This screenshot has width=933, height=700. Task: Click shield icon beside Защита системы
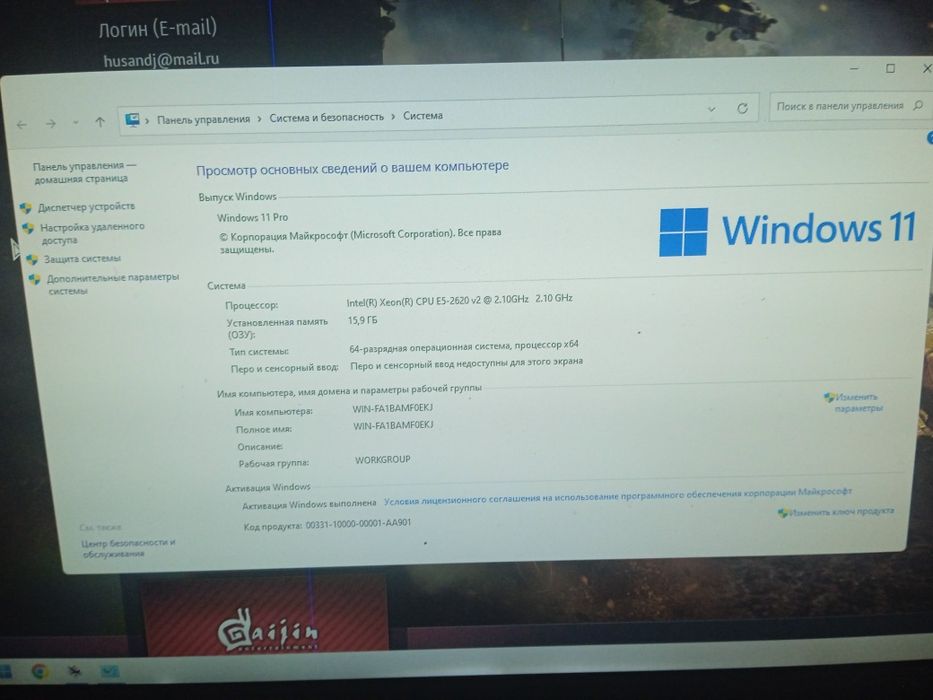click(32, 259)
